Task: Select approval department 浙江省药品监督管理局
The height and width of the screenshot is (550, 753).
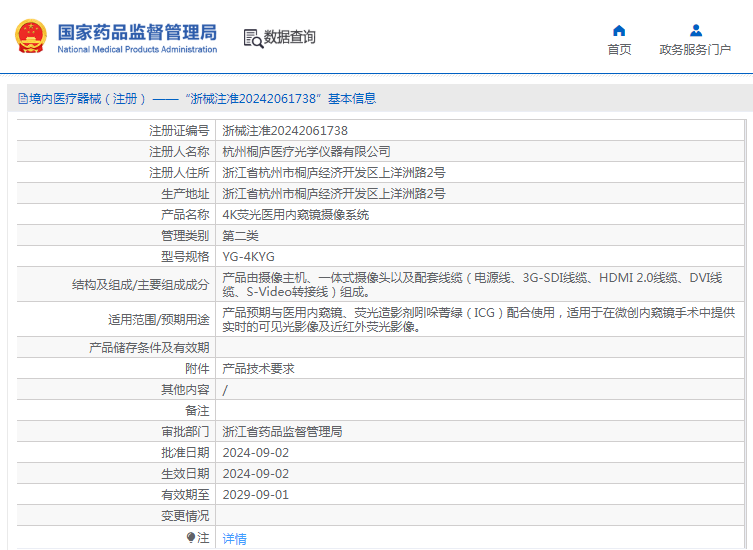Action: click(x=282, y=432)
